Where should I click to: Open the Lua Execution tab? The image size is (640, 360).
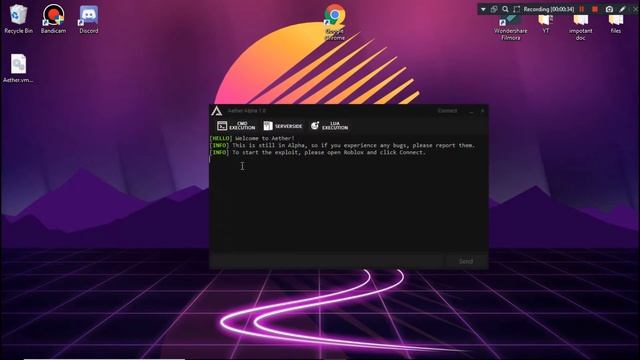point(329,126)
